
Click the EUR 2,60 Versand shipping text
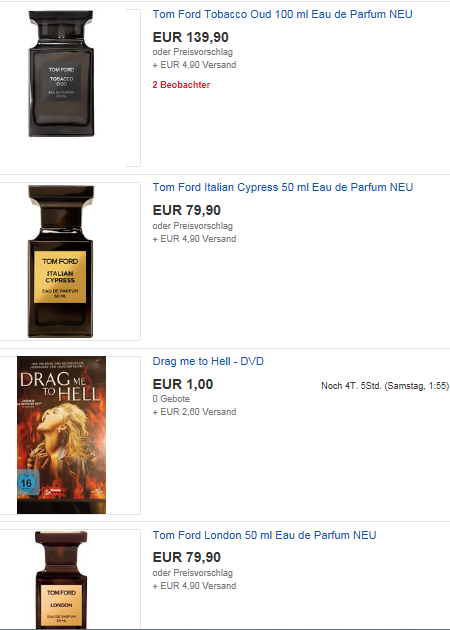click(x=194, y=412)
